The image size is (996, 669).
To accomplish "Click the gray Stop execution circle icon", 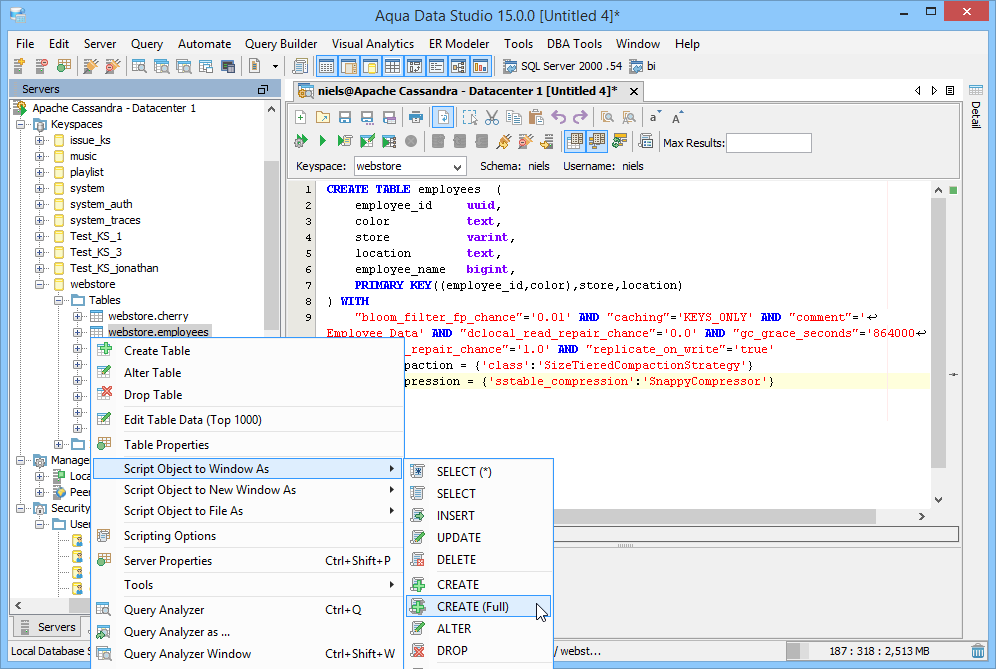I will tap(411, 141).
